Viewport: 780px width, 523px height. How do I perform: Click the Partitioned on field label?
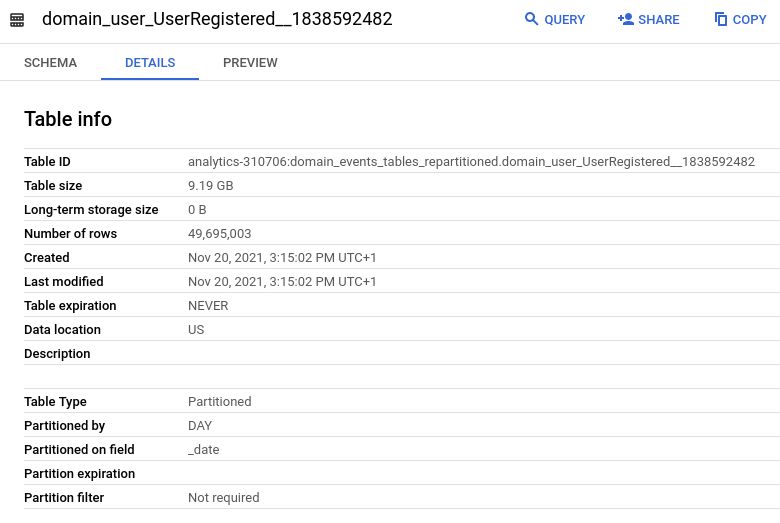coord(79,450)
